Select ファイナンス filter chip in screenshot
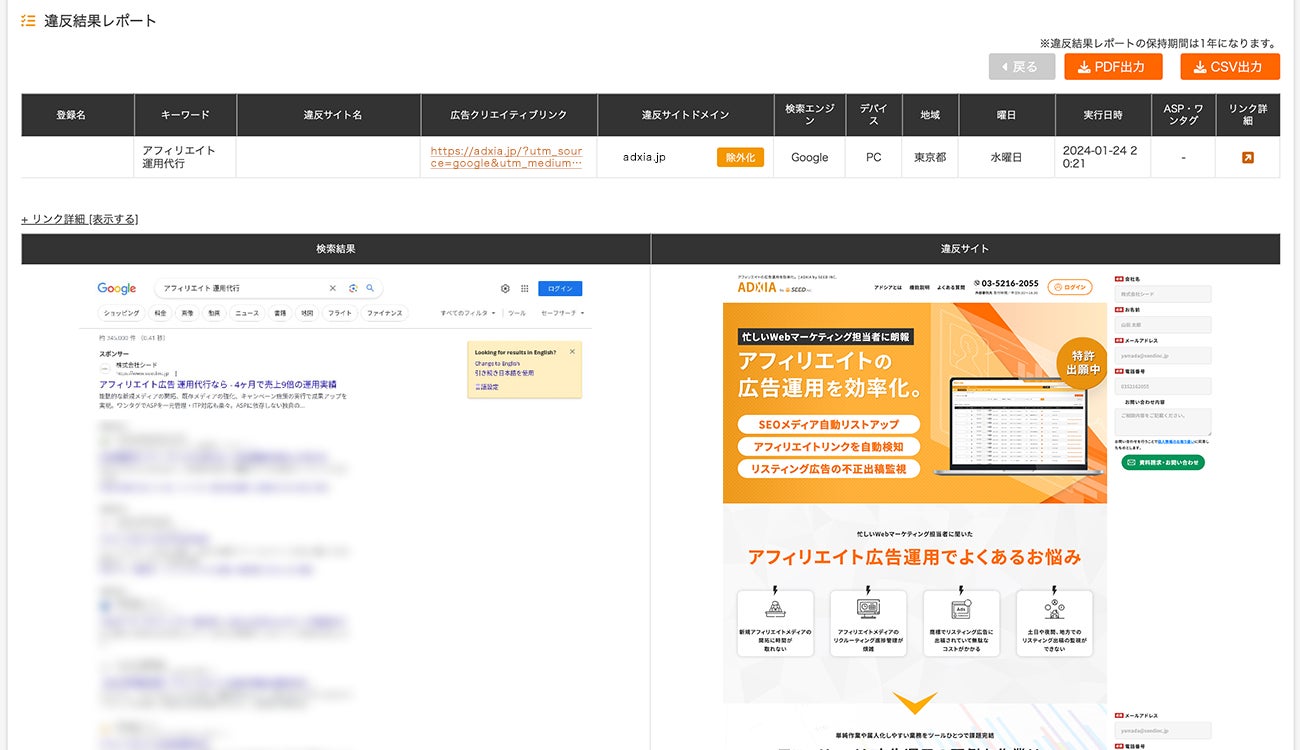The height and width of the screenshot is (750, 1300). tap(384, 313)
